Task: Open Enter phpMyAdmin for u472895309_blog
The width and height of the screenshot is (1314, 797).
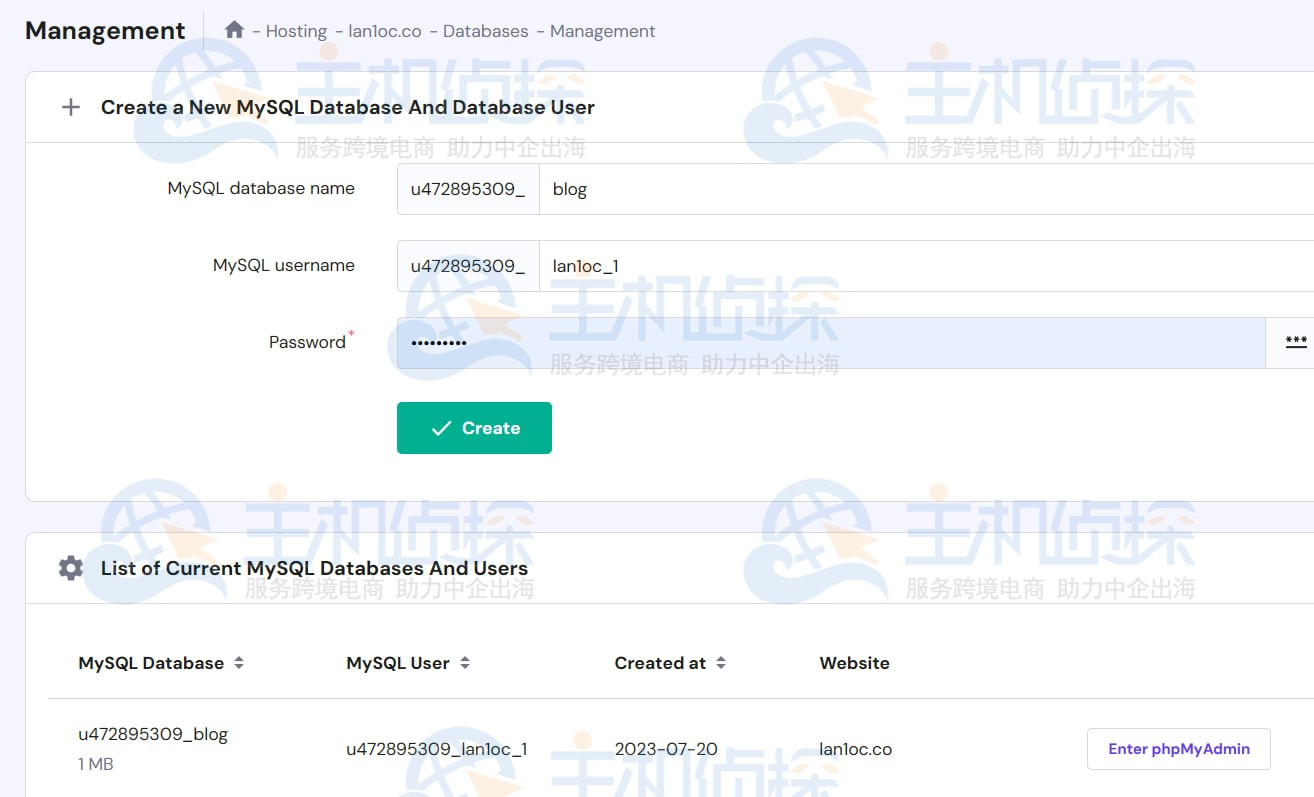Action: [1179, 749]
